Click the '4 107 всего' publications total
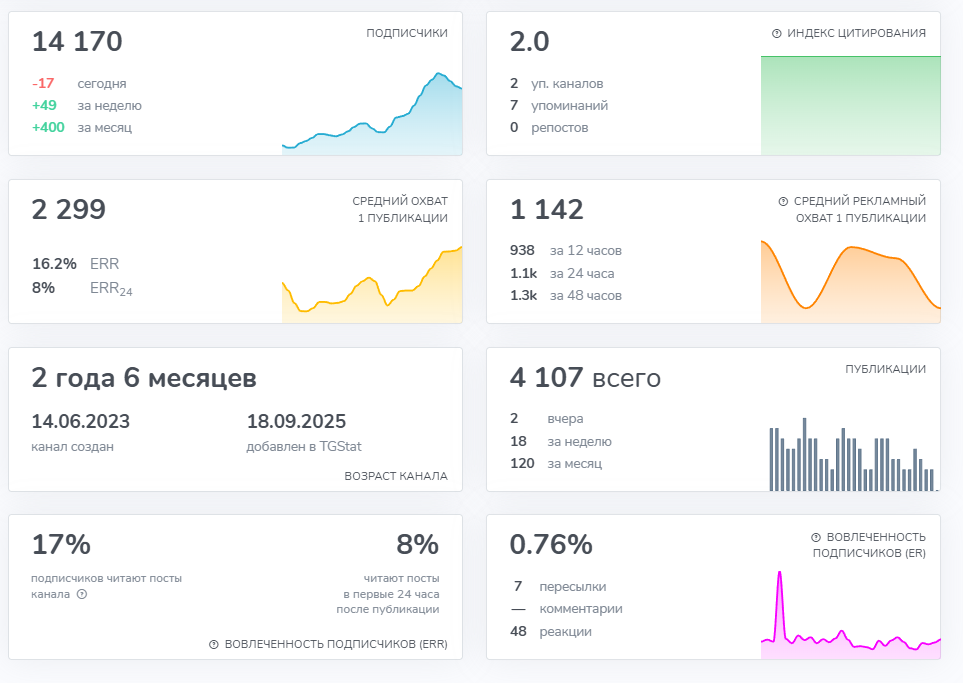Screen dimensions: 963x683 (x=585, y=378)
